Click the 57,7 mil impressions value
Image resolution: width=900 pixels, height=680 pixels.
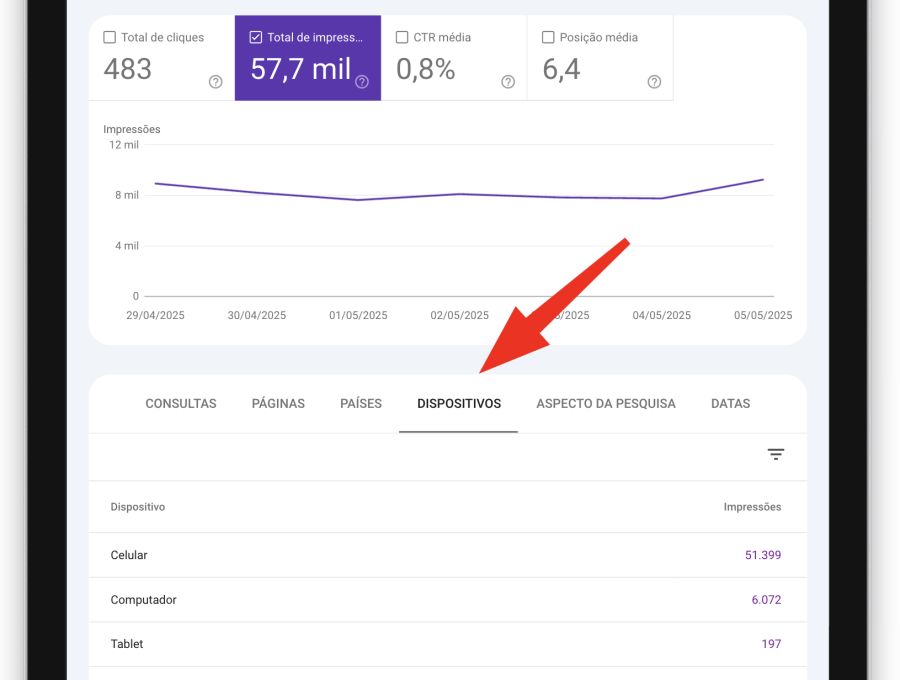point(301,69)
